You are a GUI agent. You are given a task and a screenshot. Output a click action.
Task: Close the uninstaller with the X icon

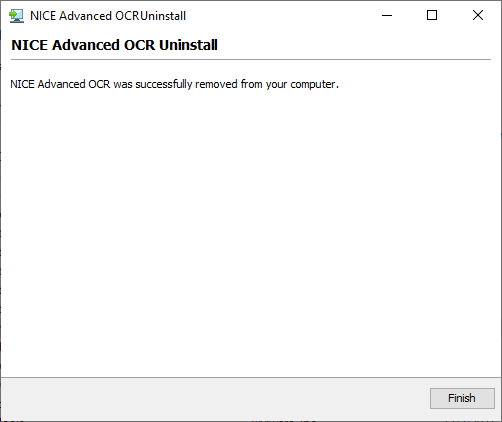click(478, 15)
